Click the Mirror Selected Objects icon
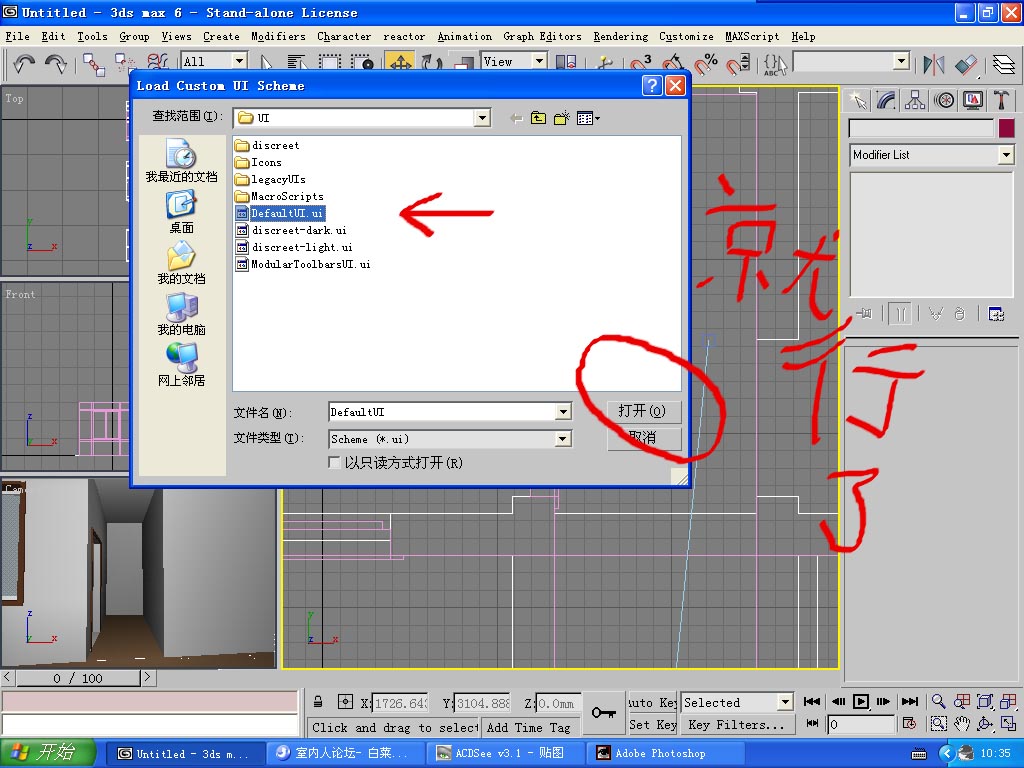1024x768 pixels. click(934, 63)
